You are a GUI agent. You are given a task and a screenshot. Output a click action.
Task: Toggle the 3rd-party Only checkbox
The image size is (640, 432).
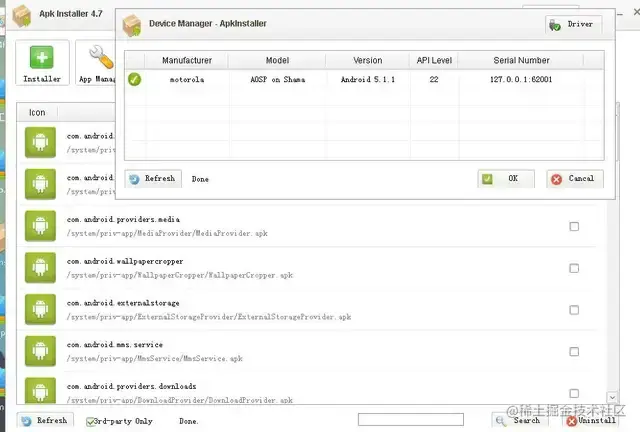click(x=90, y=421)
